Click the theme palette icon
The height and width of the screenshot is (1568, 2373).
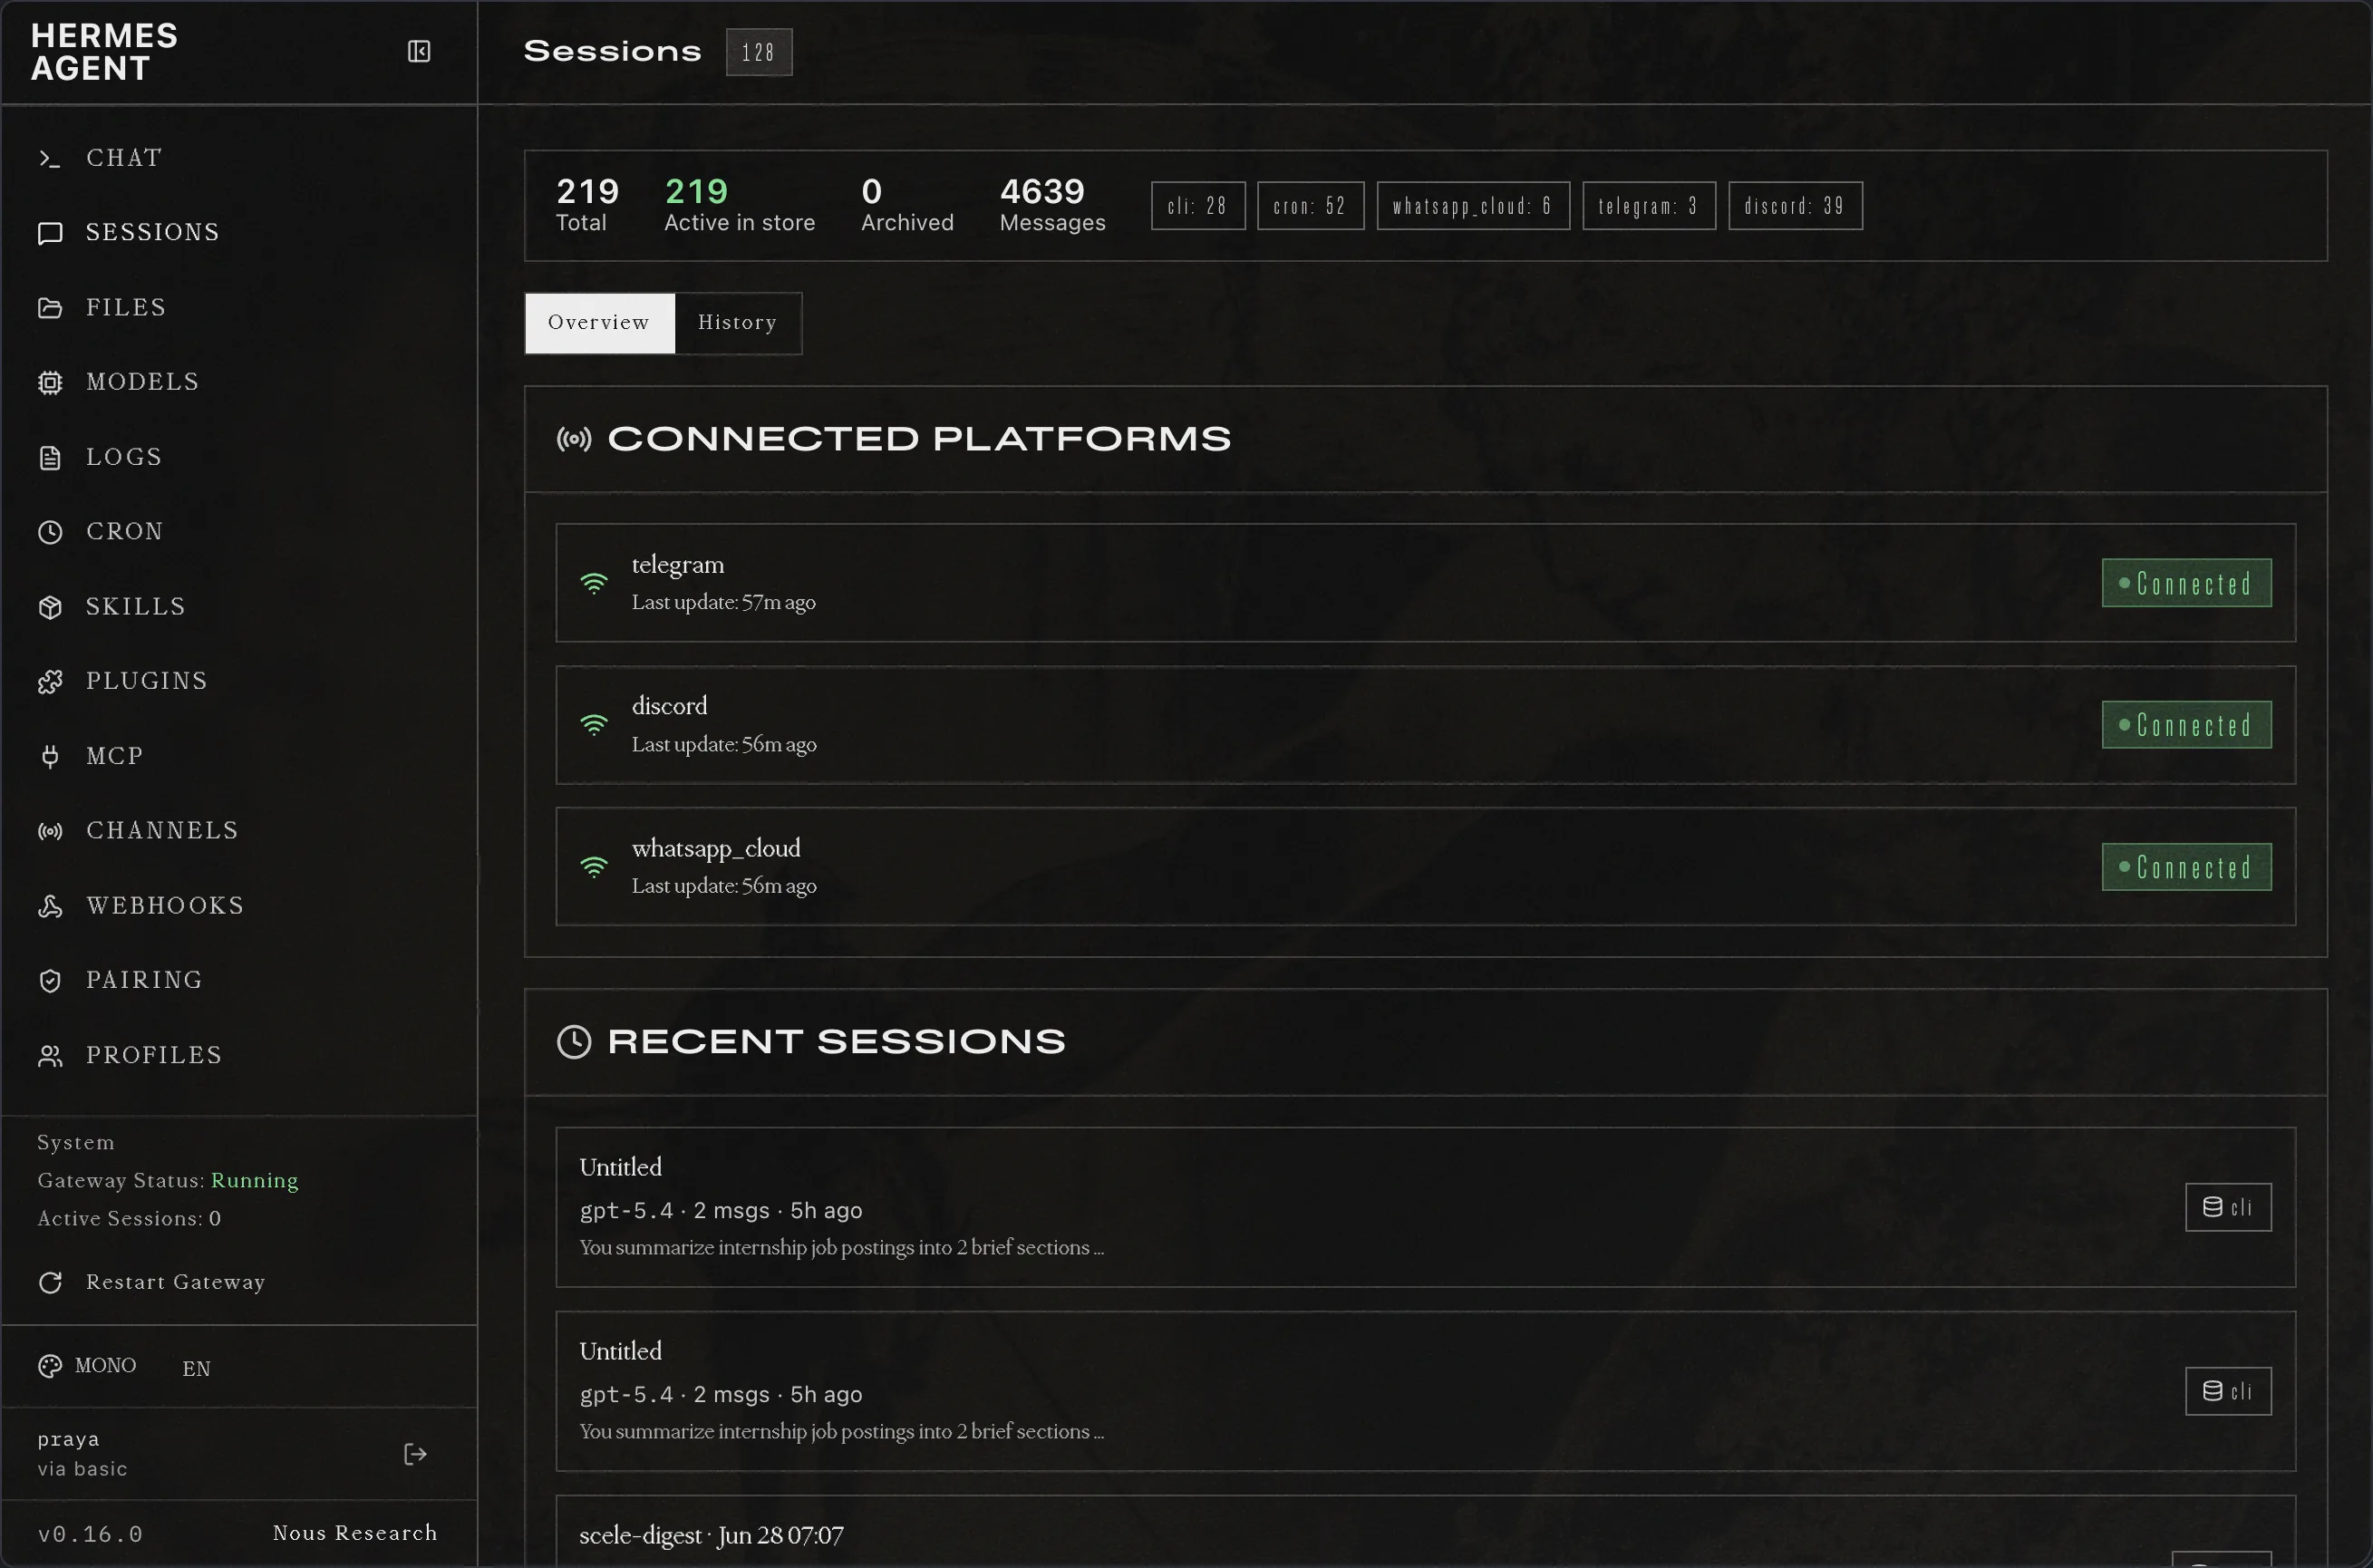pyautogui.click(x=50, y=1366)
